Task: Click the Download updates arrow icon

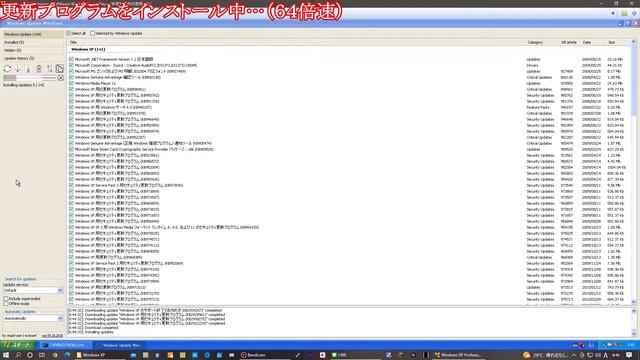Action: 18,69
